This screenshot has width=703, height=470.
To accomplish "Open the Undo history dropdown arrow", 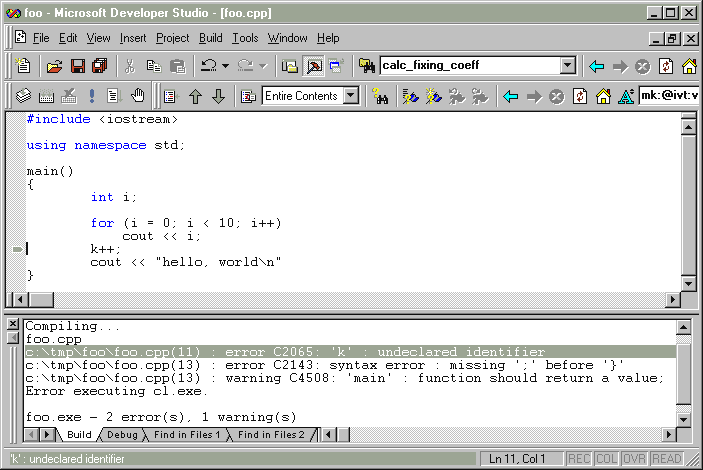I will (226, 66).
